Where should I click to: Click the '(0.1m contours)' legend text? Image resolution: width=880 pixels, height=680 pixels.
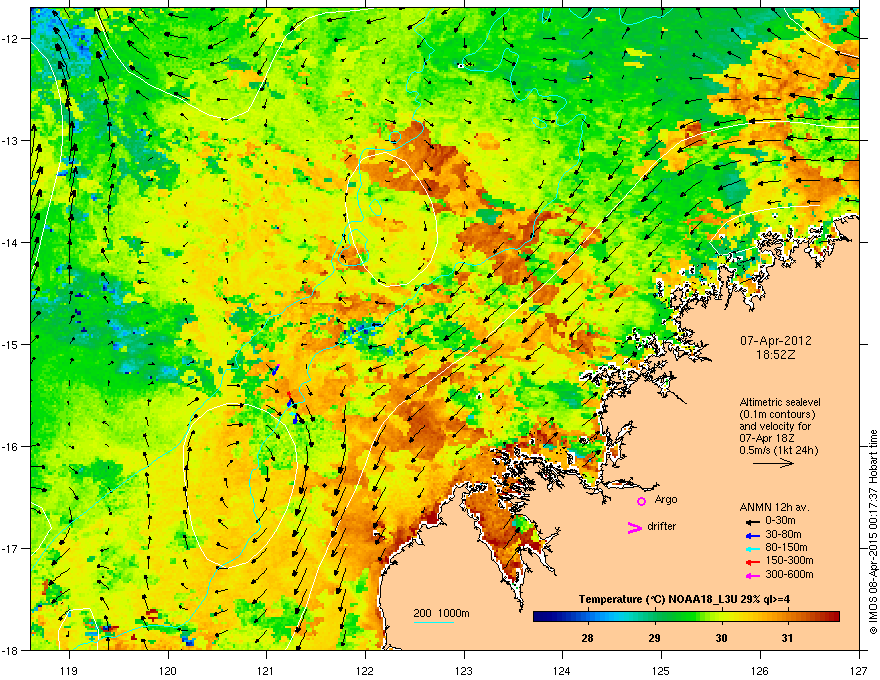point(777,415)
